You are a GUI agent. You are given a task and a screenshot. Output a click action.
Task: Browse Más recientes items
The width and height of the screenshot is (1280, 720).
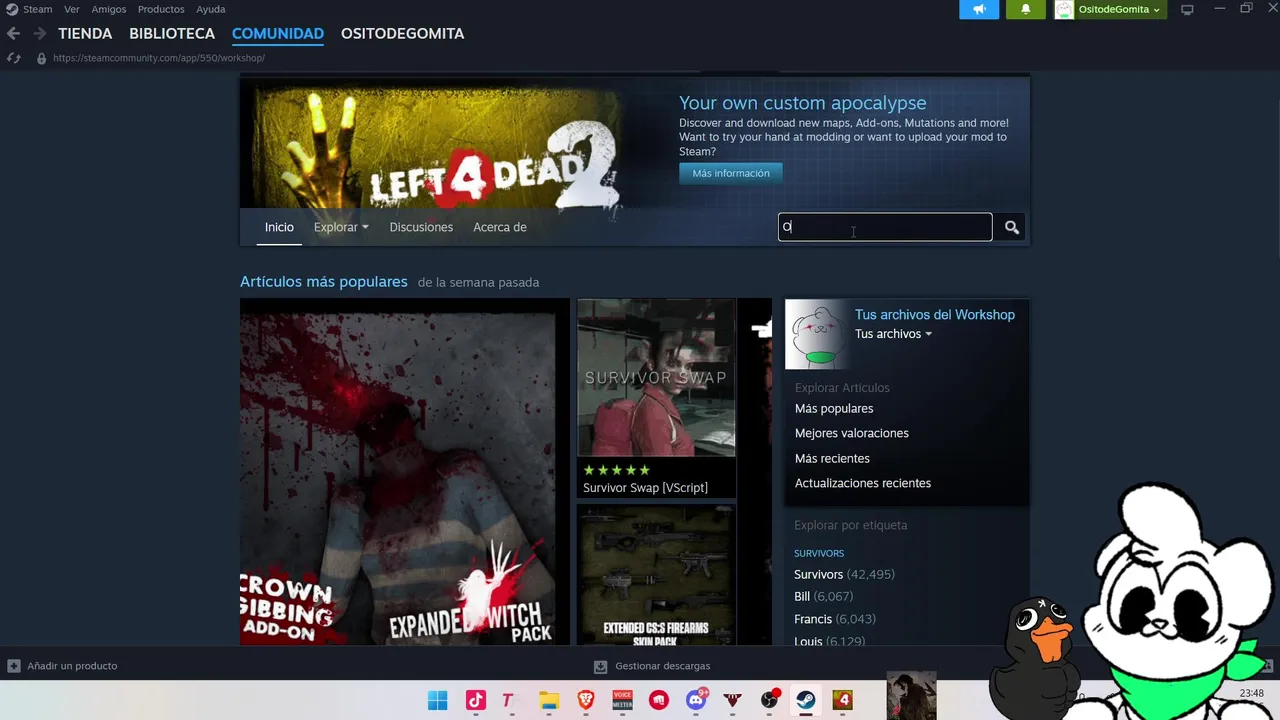(x=832, y=458)
